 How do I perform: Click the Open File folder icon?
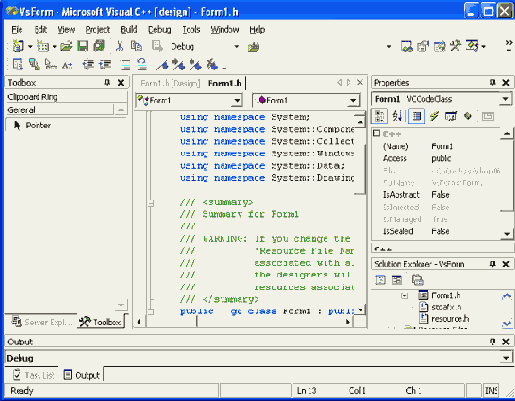(x=66, y=46)
